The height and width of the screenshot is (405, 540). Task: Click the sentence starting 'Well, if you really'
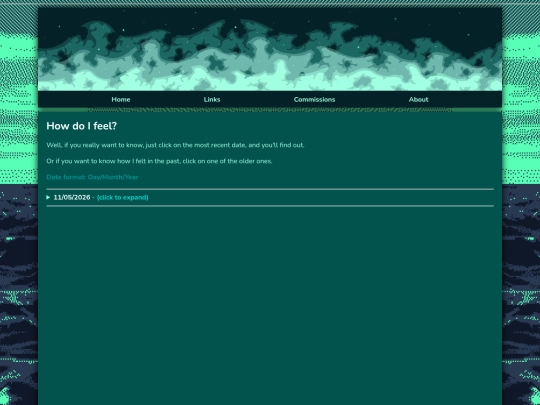[175, 145]
